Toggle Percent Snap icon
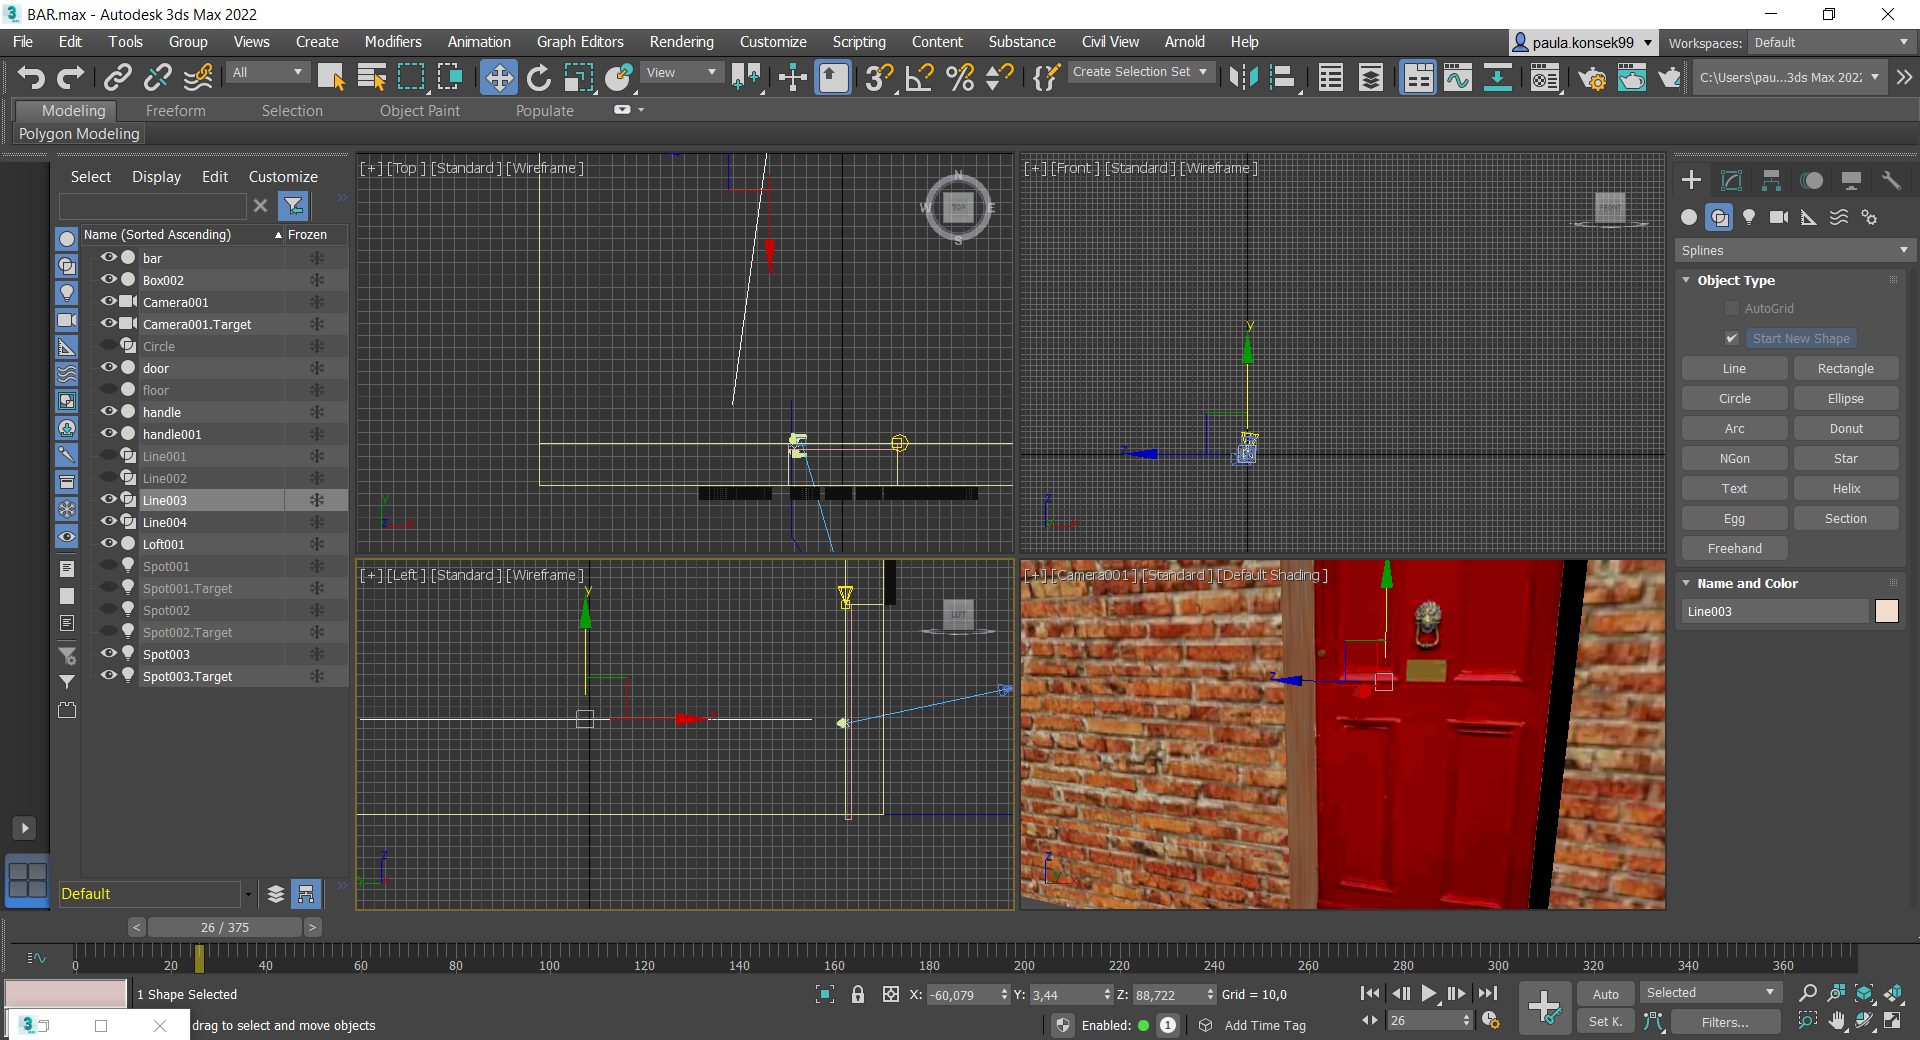The image size is (1920, 1040). click(960, 77)
